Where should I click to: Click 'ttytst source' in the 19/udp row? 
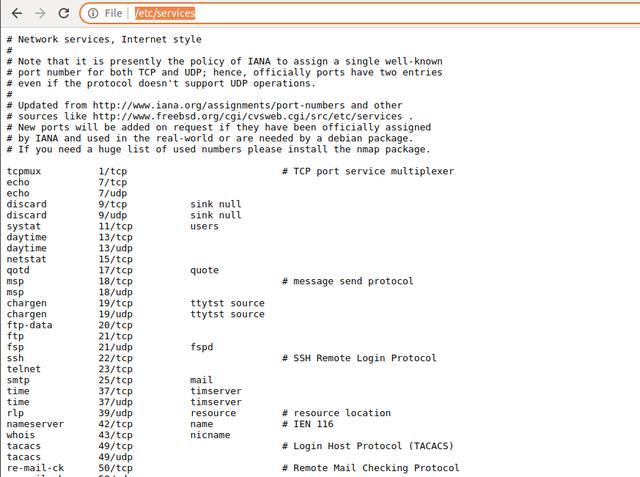tap(227, 315)
